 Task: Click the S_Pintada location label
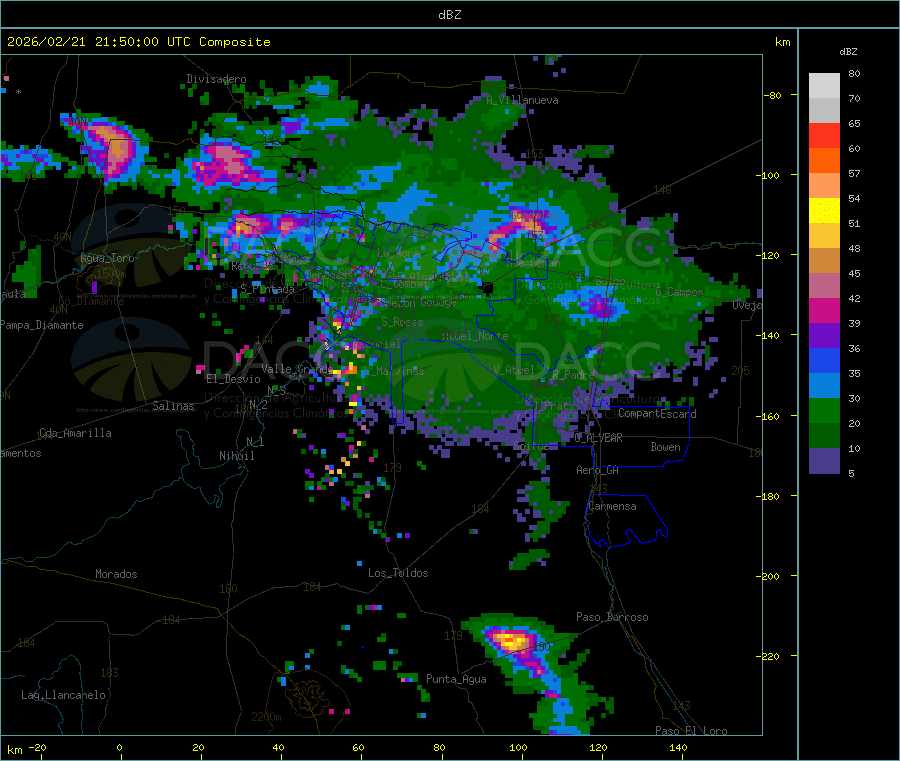tap(267, 289)
